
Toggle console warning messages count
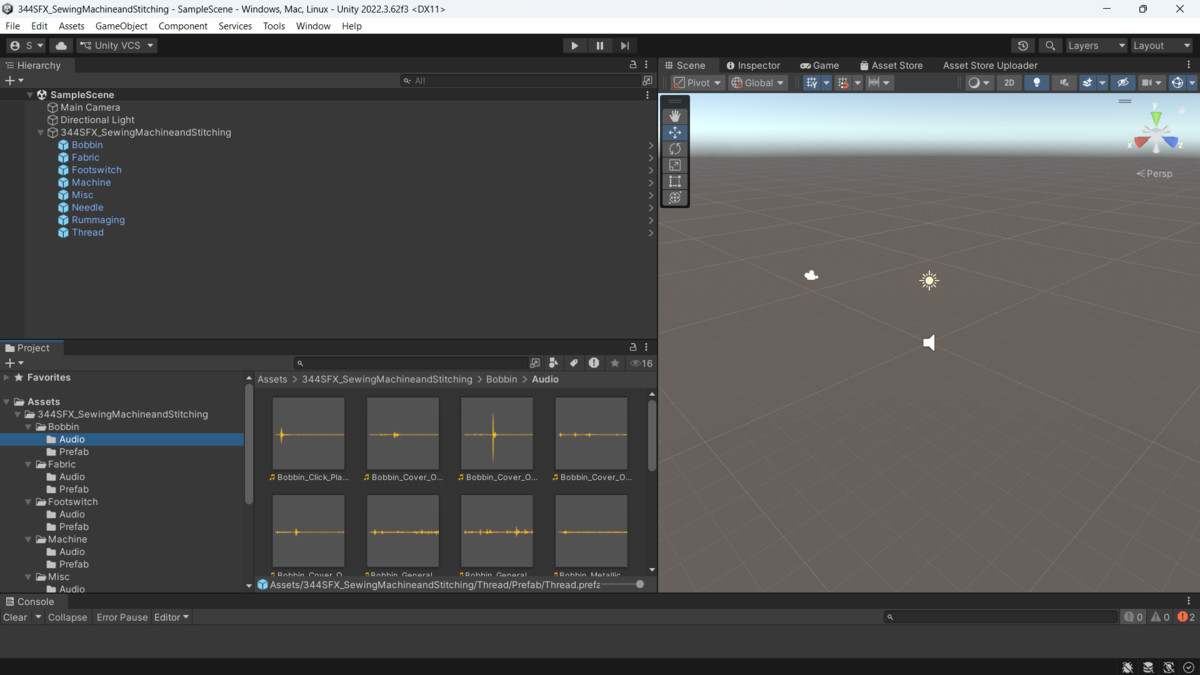pyautogui.click(x=1160, y=617)
